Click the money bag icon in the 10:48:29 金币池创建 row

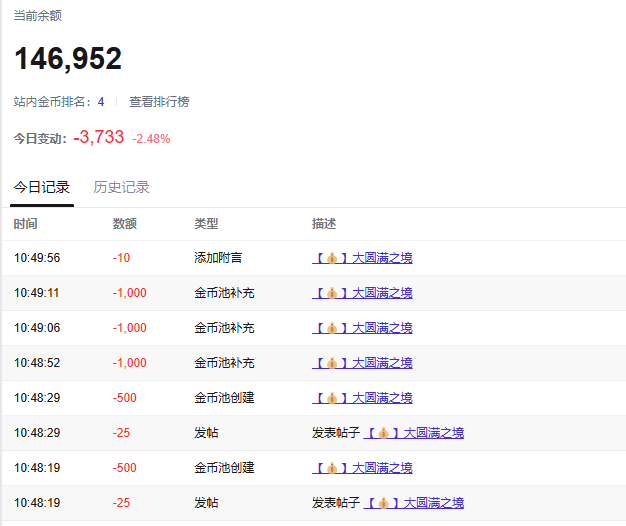(332, 398)
